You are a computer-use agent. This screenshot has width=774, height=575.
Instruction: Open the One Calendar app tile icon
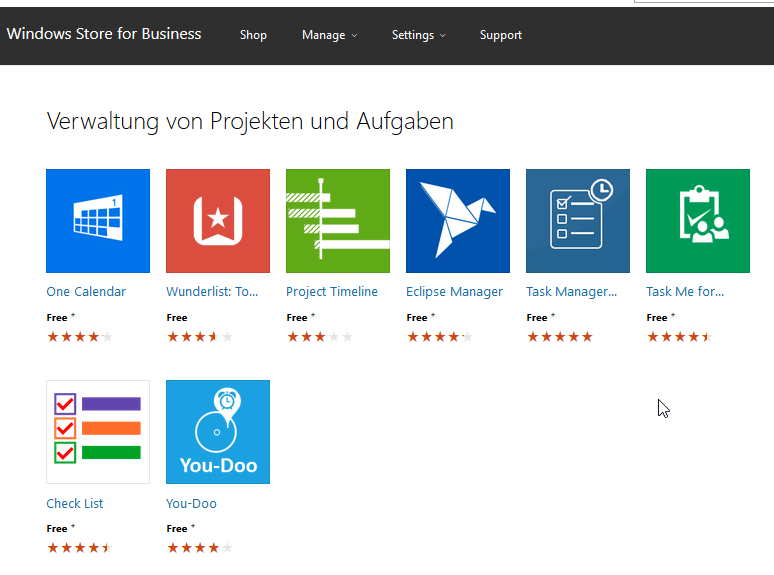[98, 221]
